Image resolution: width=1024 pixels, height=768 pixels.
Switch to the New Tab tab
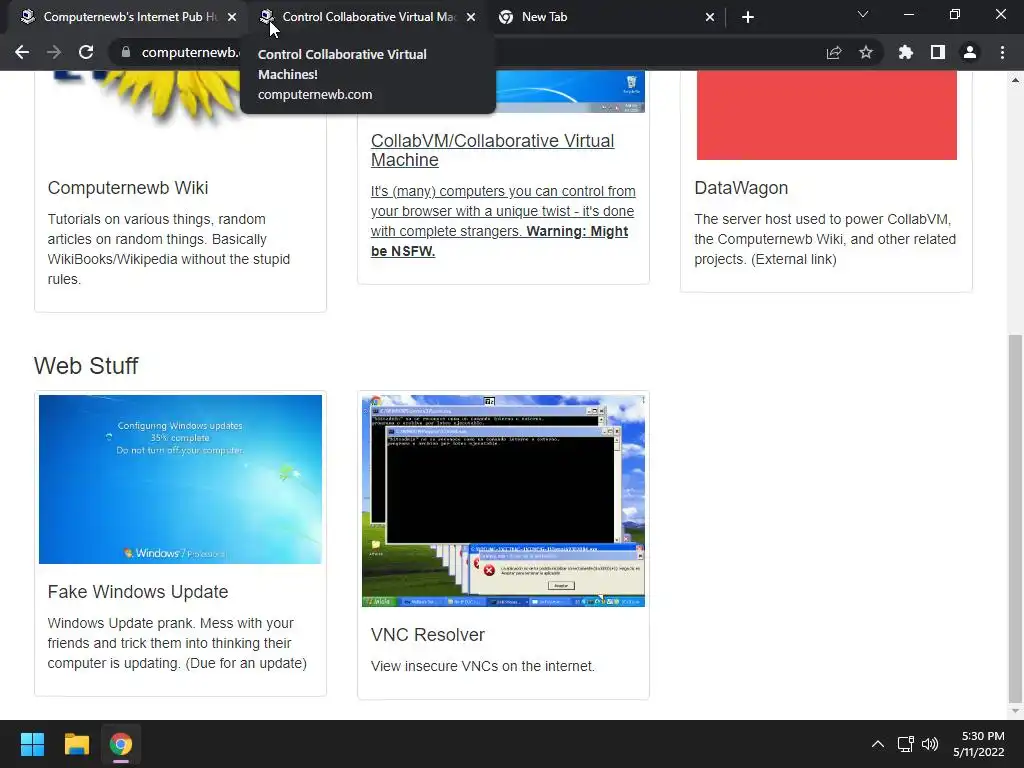click(x=606, y=17)
